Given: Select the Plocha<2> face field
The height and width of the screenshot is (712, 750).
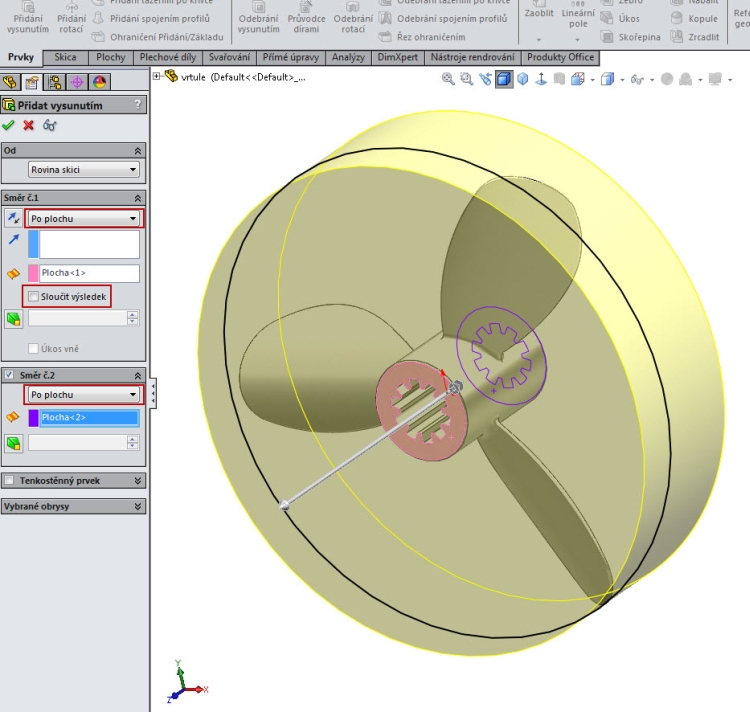Looking at the screenshot, I should [89, 417].
